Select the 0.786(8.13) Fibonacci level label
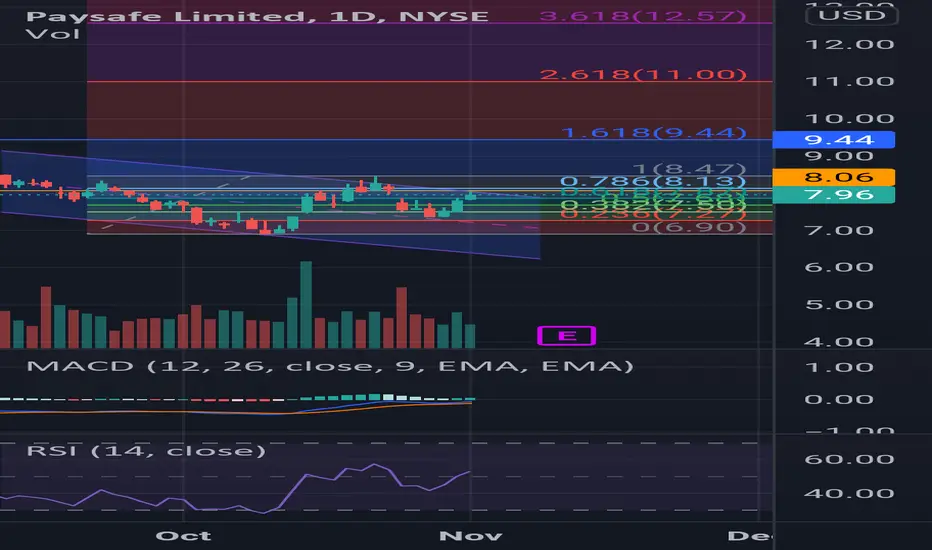Viewport: 932px width, 550px height. [653, 181]
